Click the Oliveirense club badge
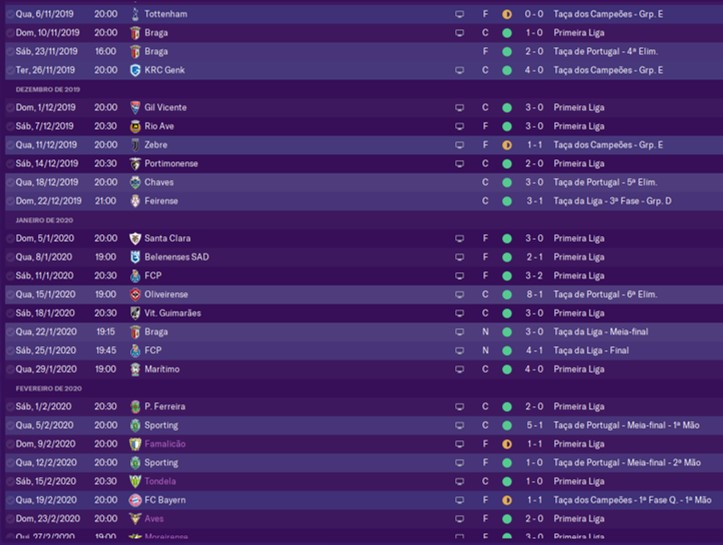Image resolution: width=723 pixels, height=545 pixels. (136, 294)
